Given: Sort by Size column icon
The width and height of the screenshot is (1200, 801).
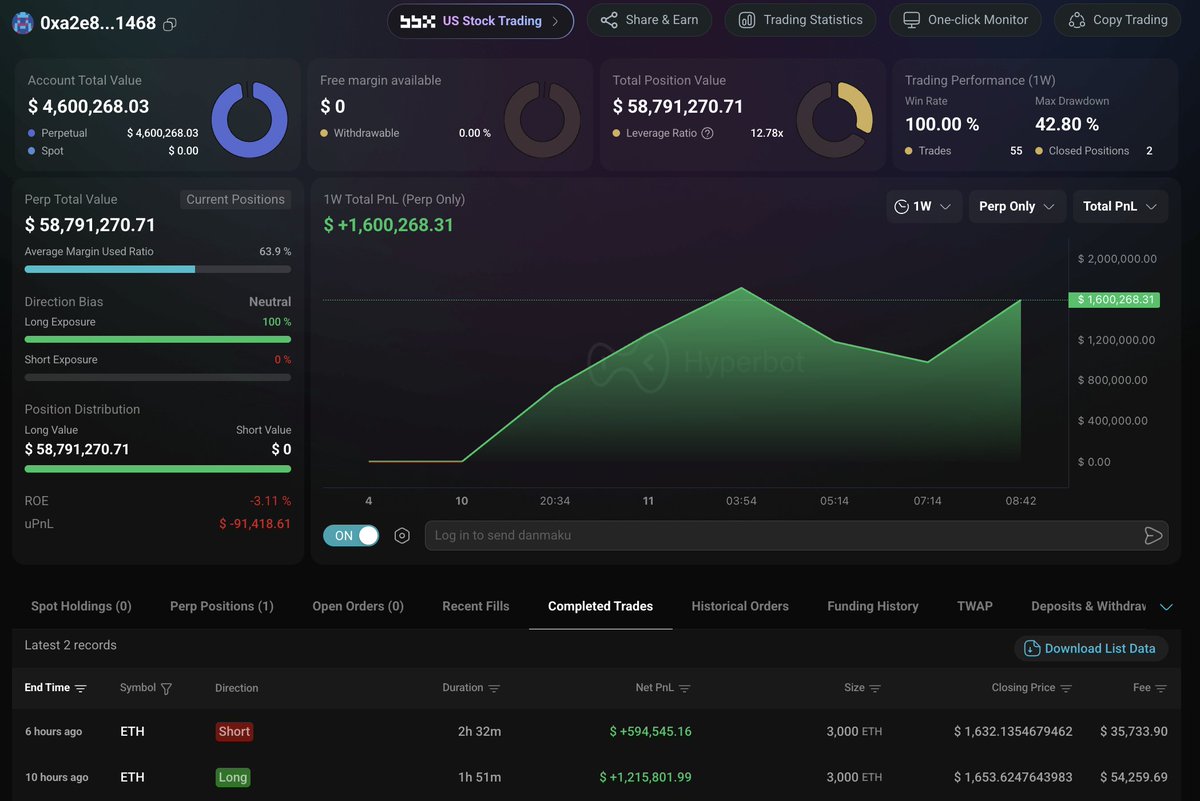Looking at the screenshot, I should [875, 688].
